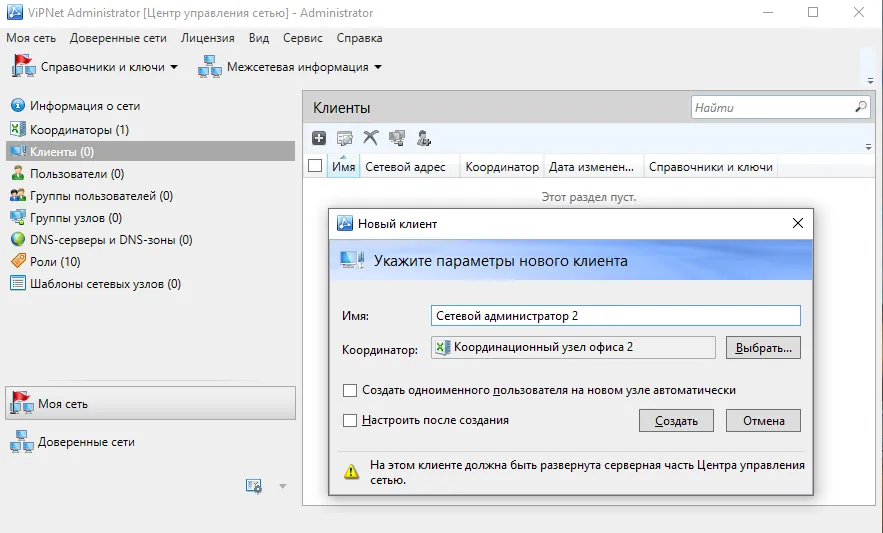Click the Моя сеть red flag icon

coord(22,403)
